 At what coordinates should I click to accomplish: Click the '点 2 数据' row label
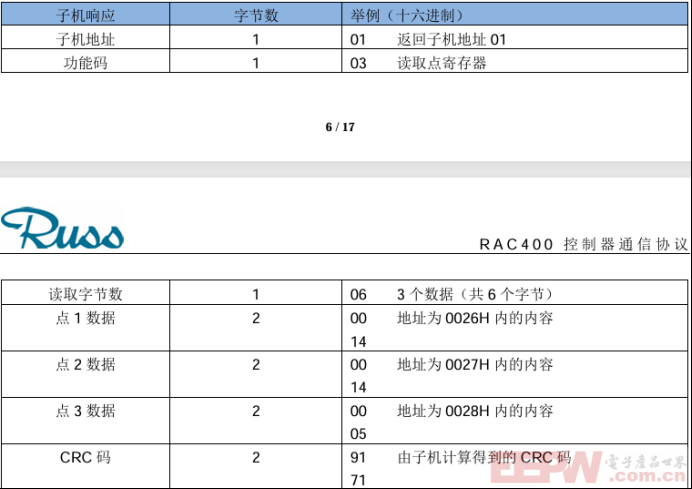click(86, 364)
